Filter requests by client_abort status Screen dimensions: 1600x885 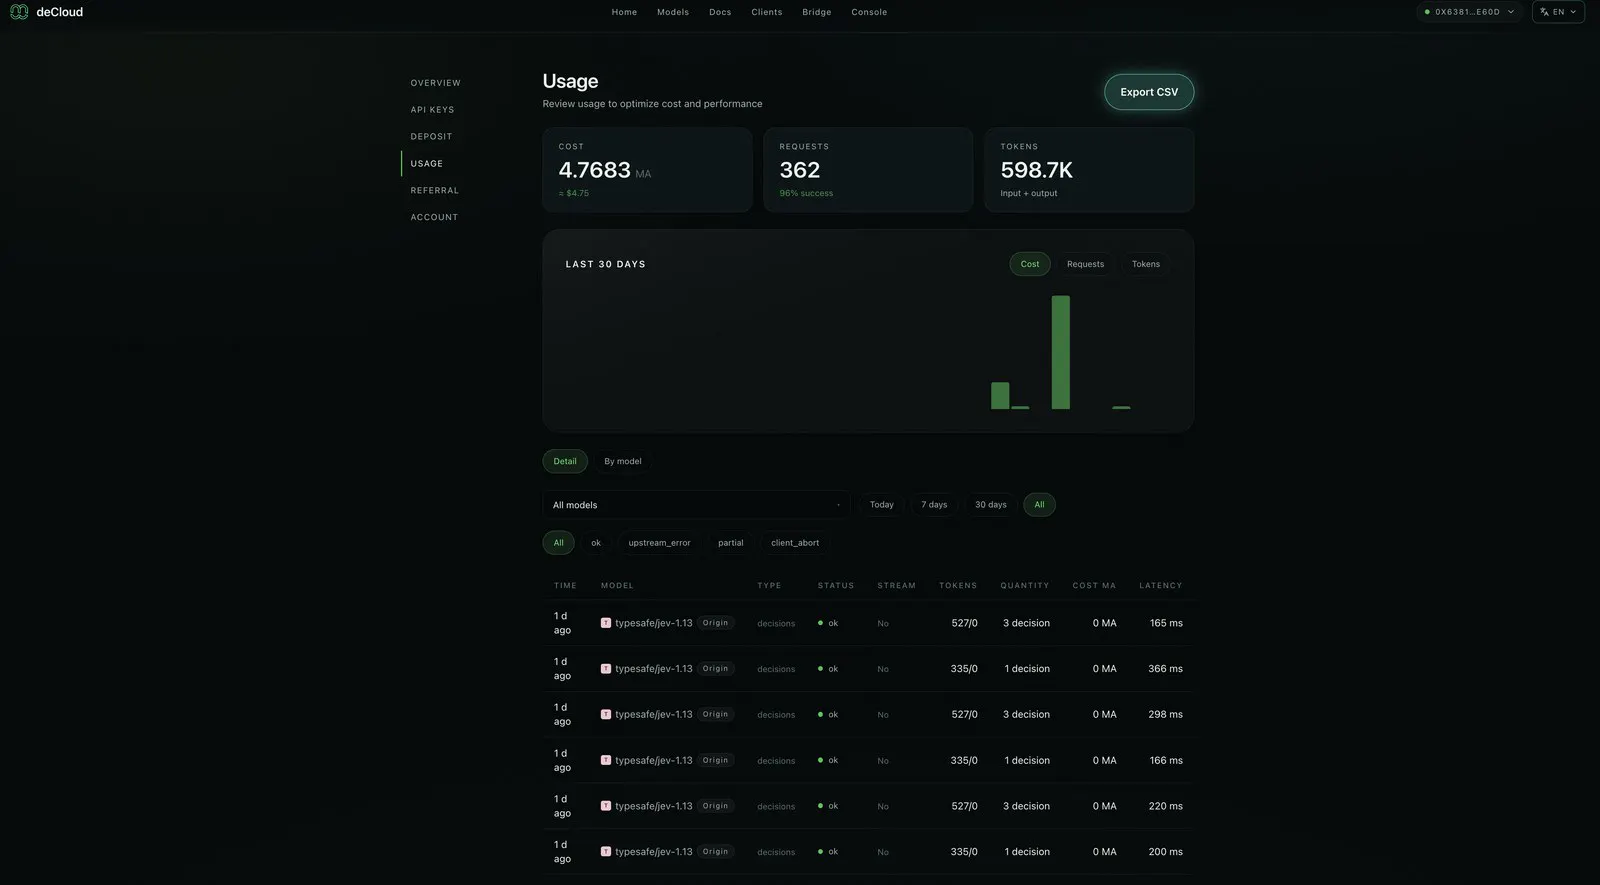[x=795, y=543]
